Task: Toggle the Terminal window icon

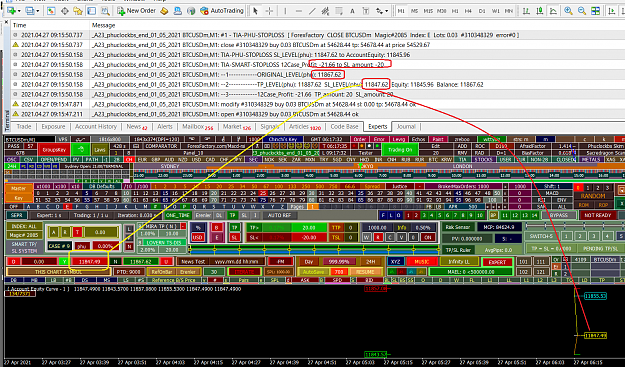Action: 91,11
